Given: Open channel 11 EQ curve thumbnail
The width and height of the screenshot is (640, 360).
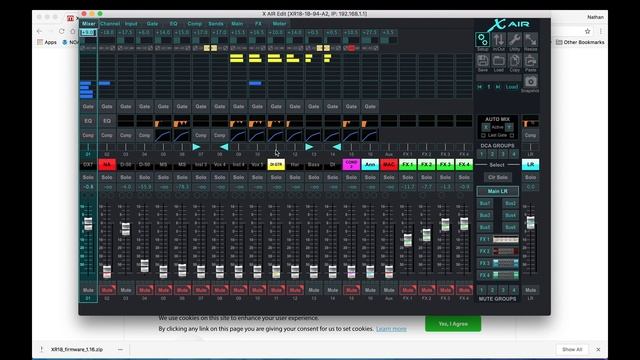Looking at the screenshot, I should coord(276,121).
